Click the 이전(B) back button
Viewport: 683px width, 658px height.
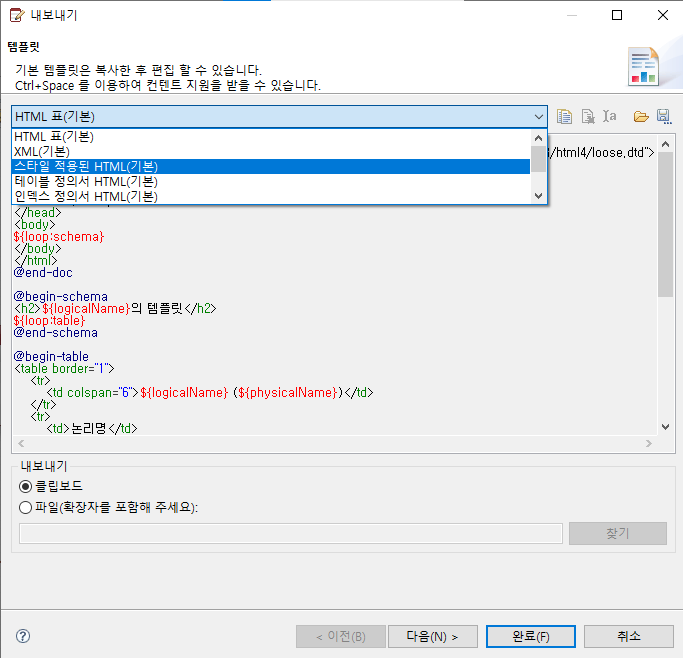click(341, 637)
